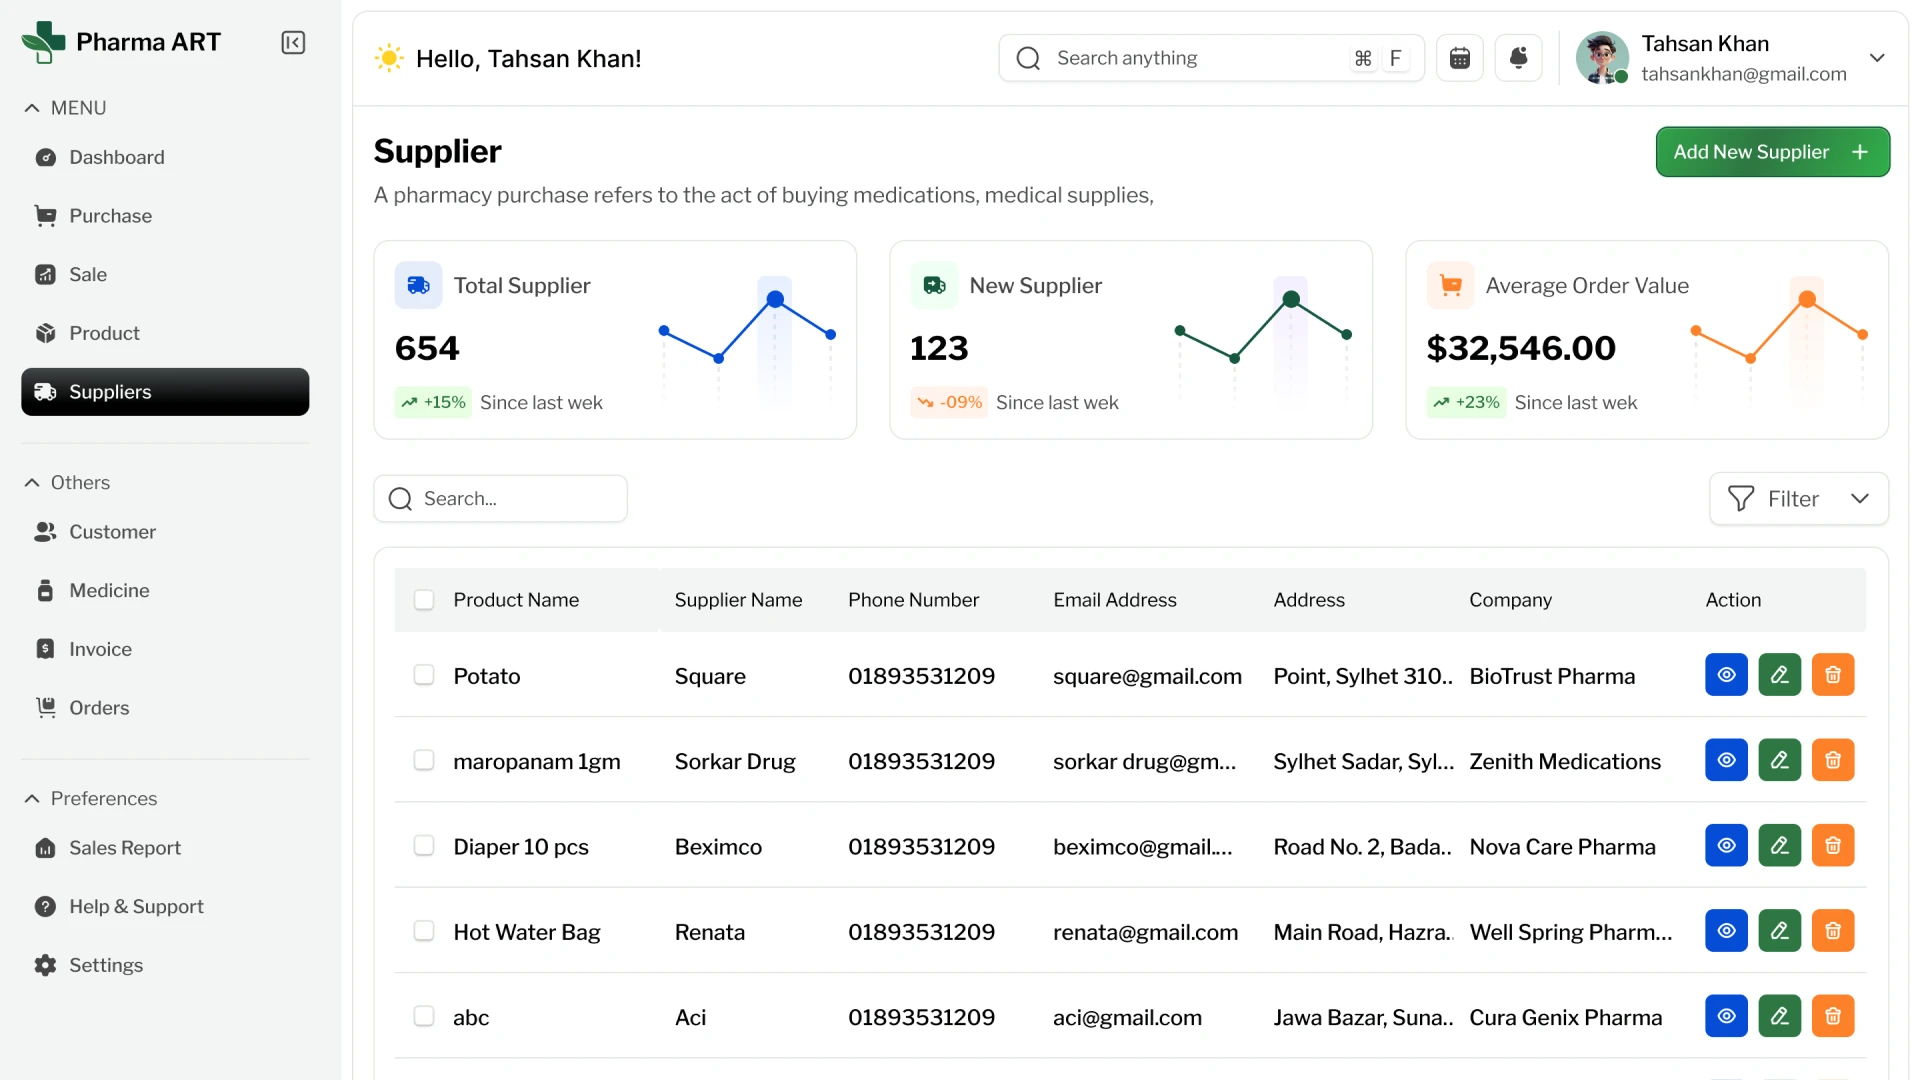Check the Diaper 10 pcs row checkbox
The width and height of the screenshot is (1920, 1080).
tap(424, 846)
